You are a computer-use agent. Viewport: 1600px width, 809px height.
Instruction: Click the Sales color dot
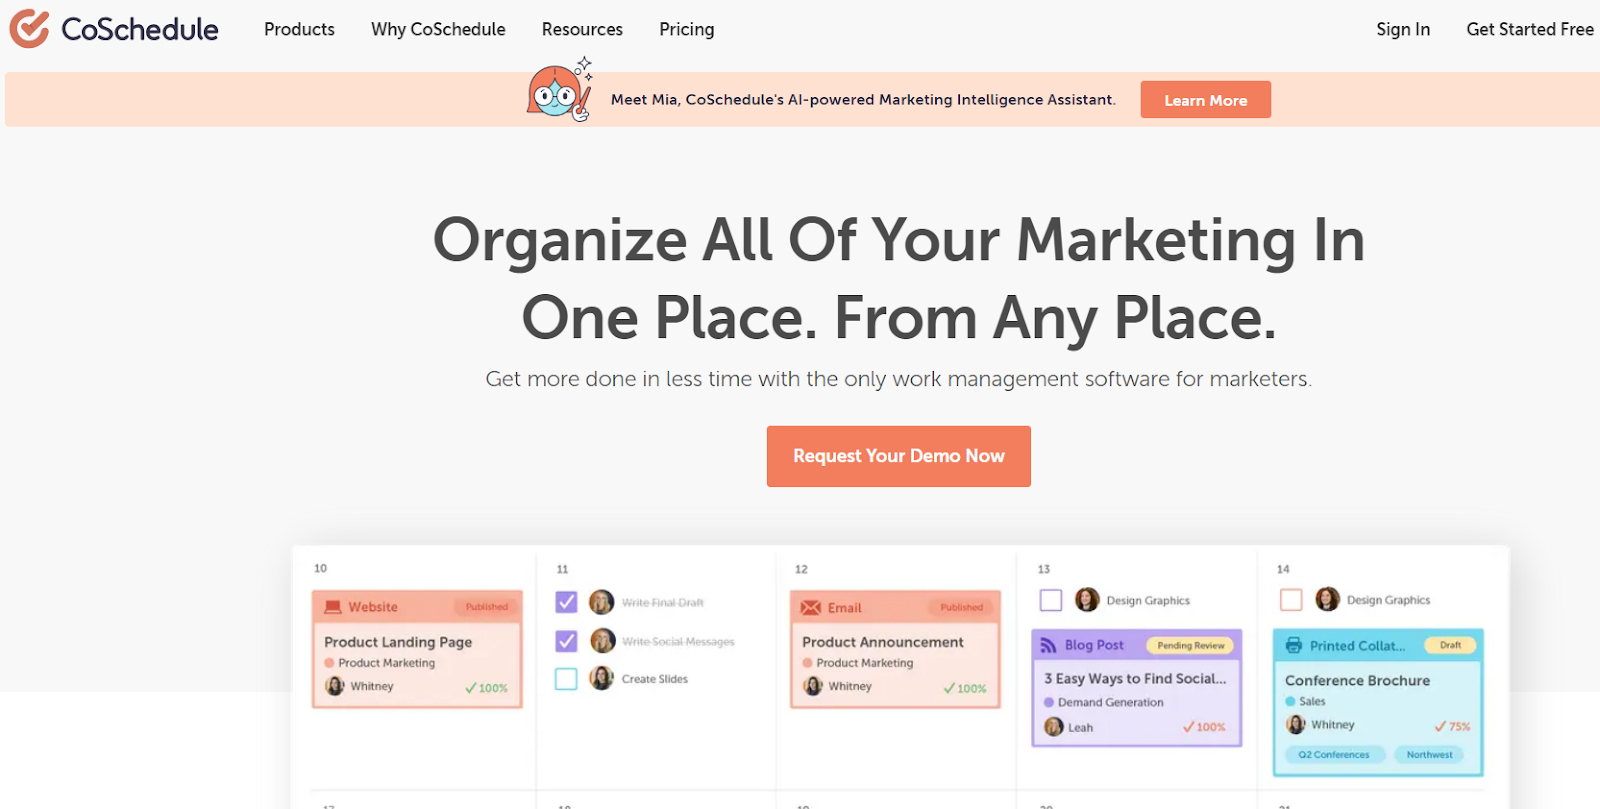(1290, 702)
